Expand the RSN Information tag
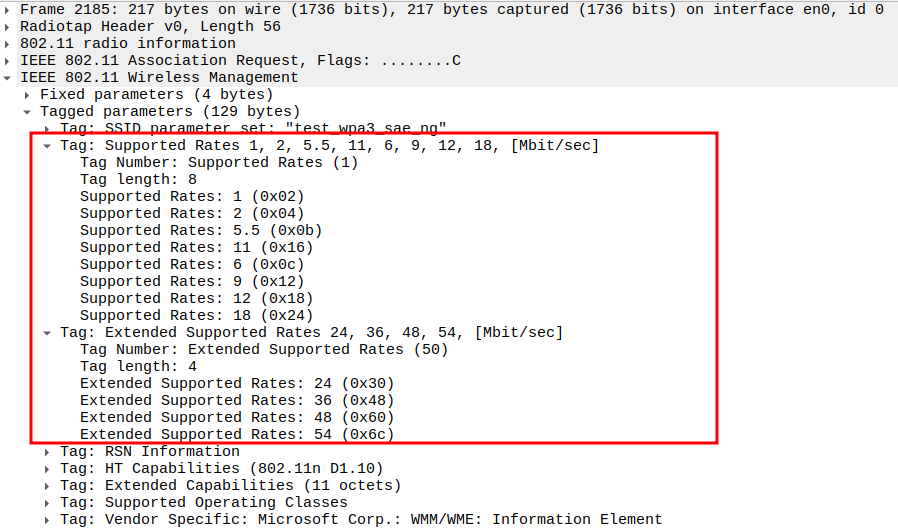This screenshot has width=898, height=530. [48, 452]
